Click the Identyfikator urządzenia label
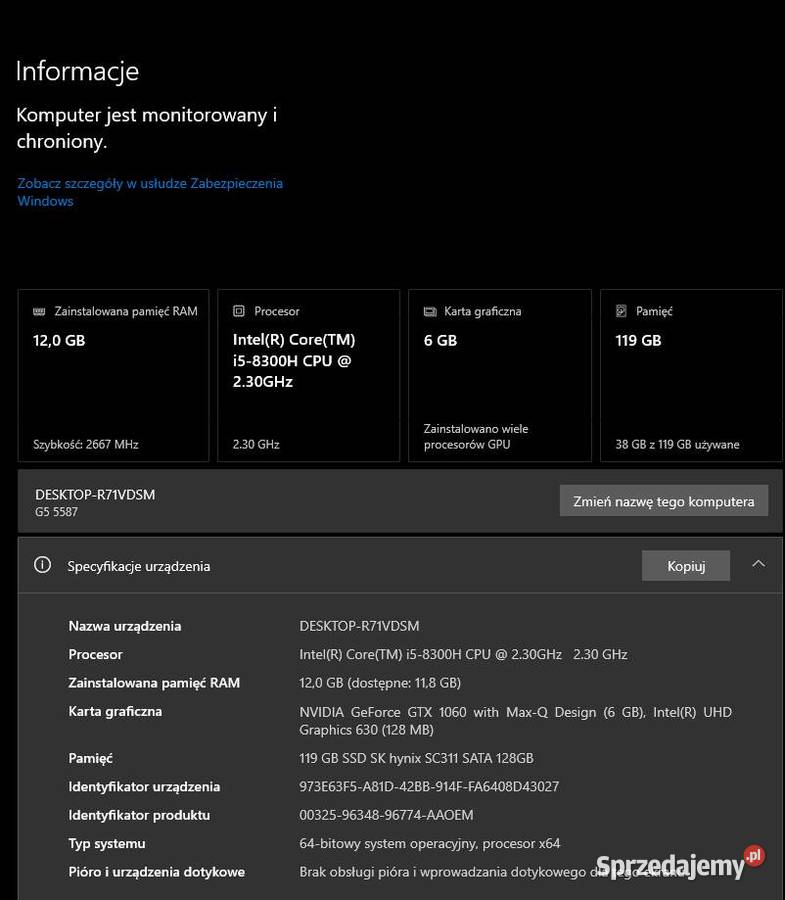 [x=144, y=786]
